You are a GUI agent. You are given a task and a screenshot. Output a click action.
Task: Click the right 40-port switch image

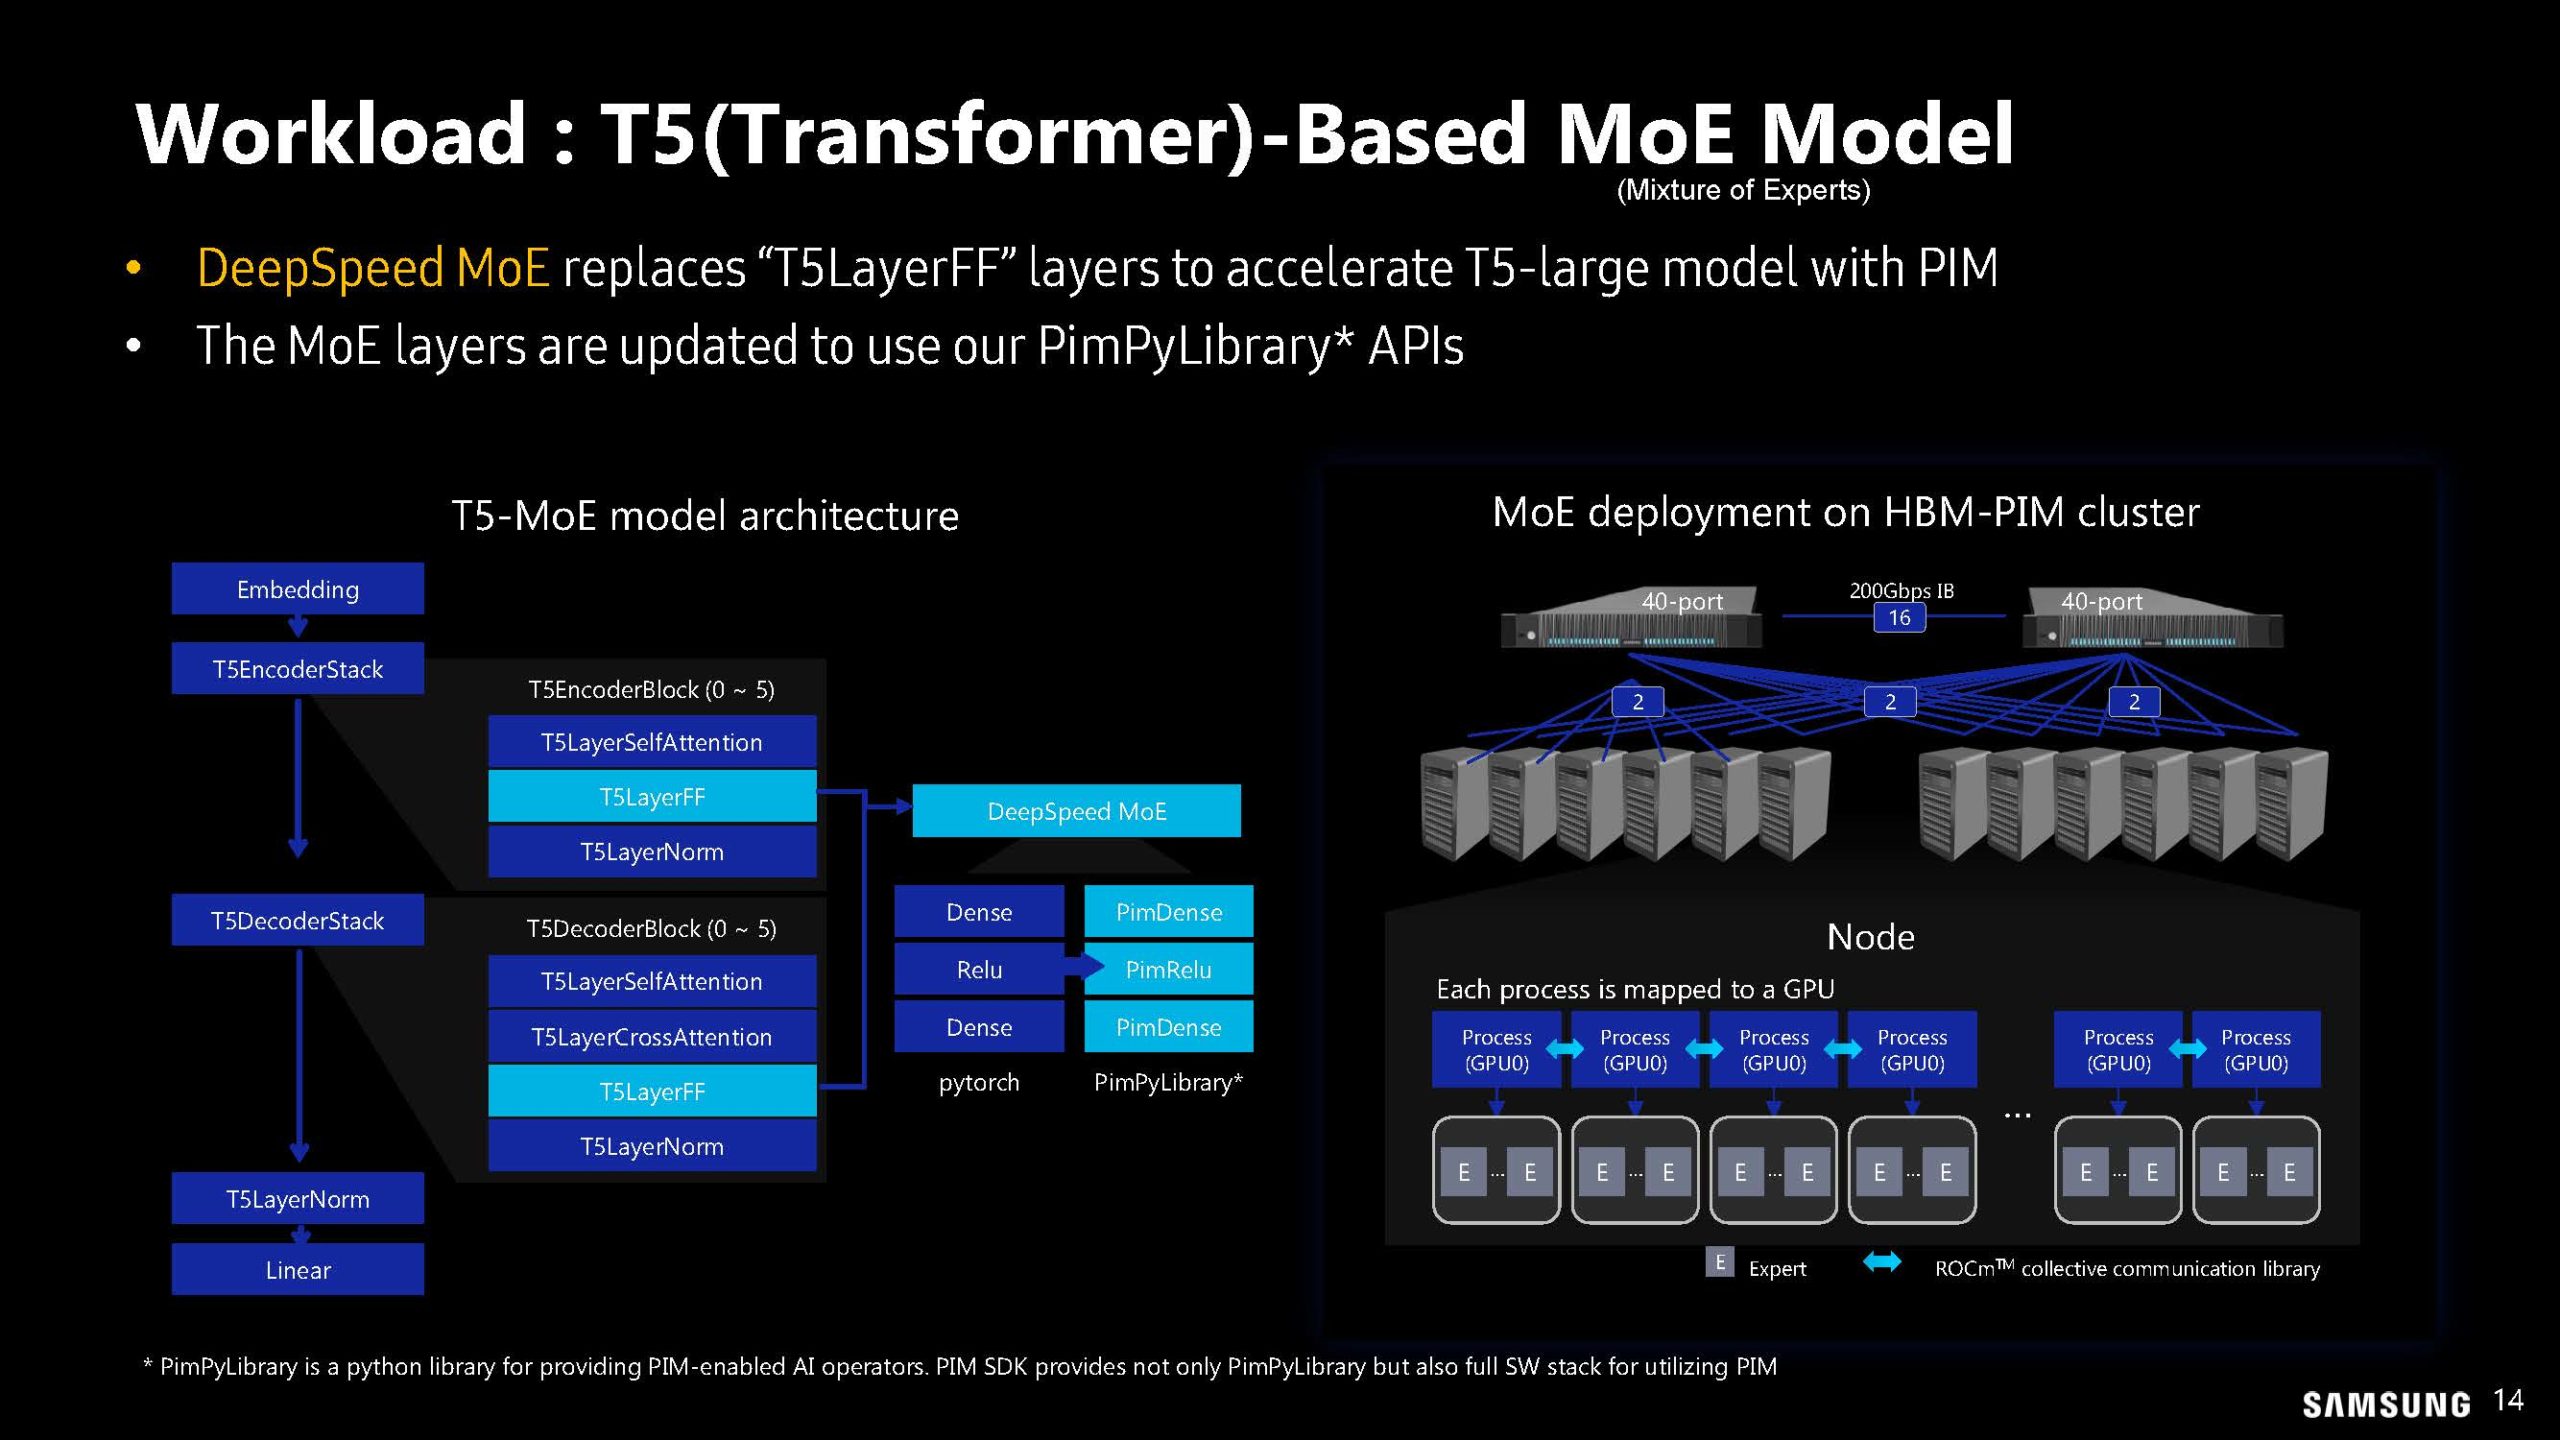point(2152,620)
